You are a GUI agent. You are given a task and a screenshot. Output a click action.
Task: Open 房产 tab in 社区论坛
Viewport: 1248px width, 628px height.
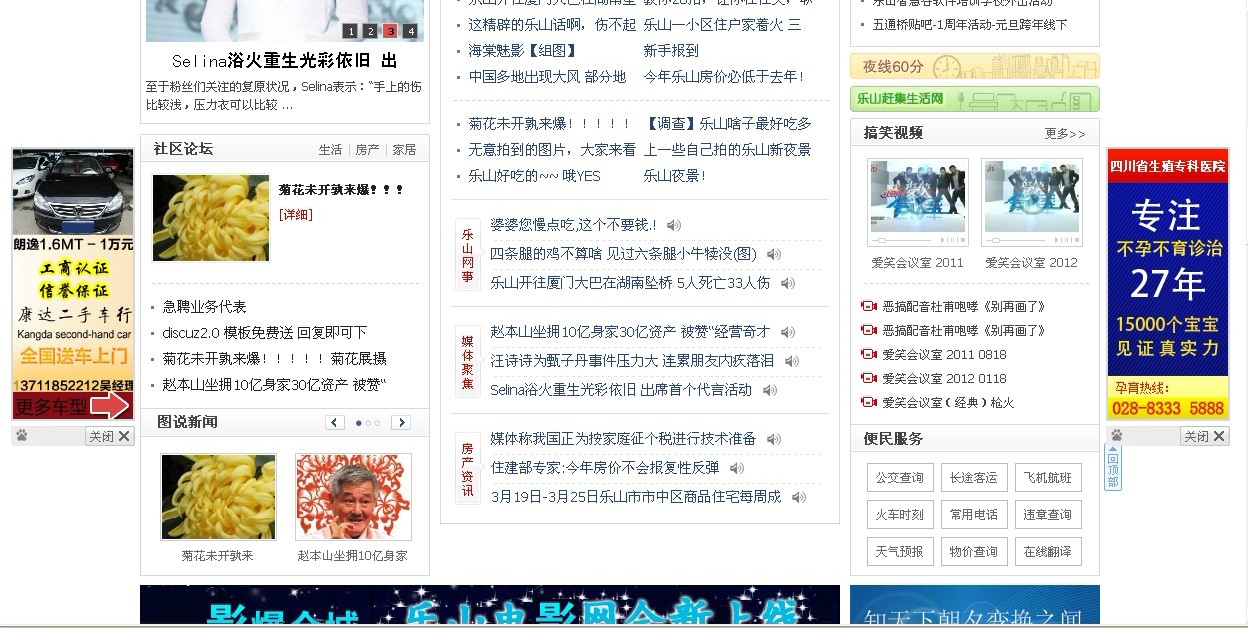[x=367, y=150]
